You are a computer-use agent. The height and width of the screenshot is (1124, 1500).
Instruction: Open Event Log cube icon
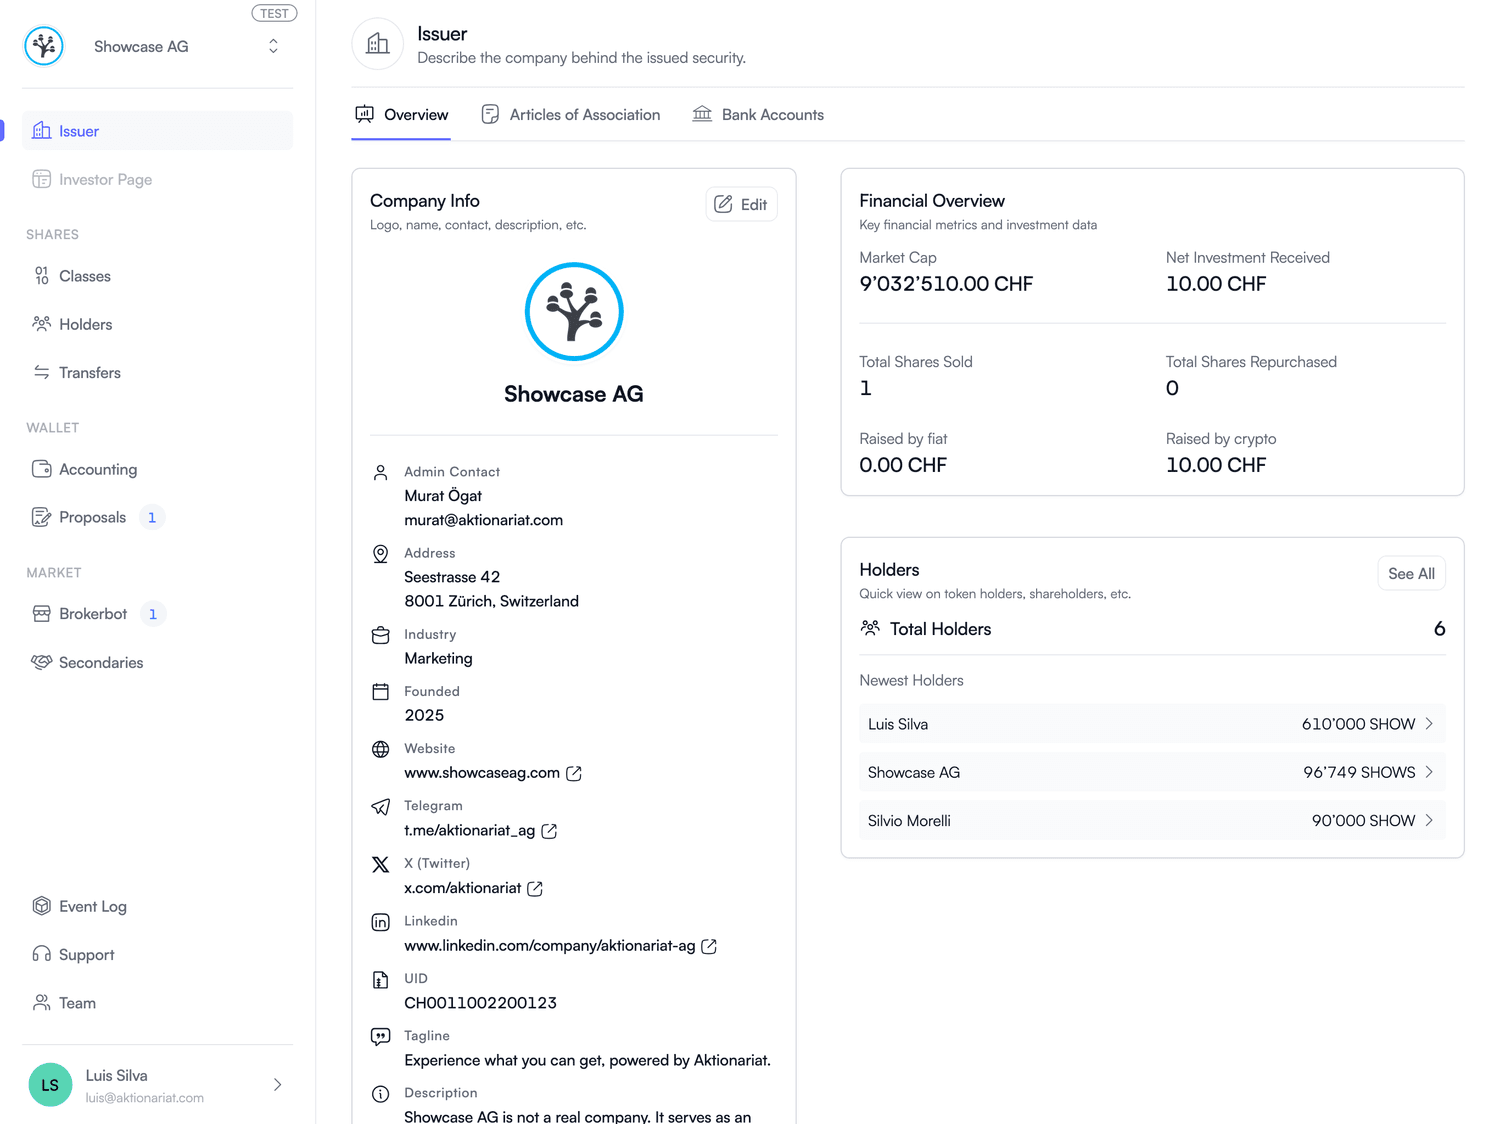point(41,906)
